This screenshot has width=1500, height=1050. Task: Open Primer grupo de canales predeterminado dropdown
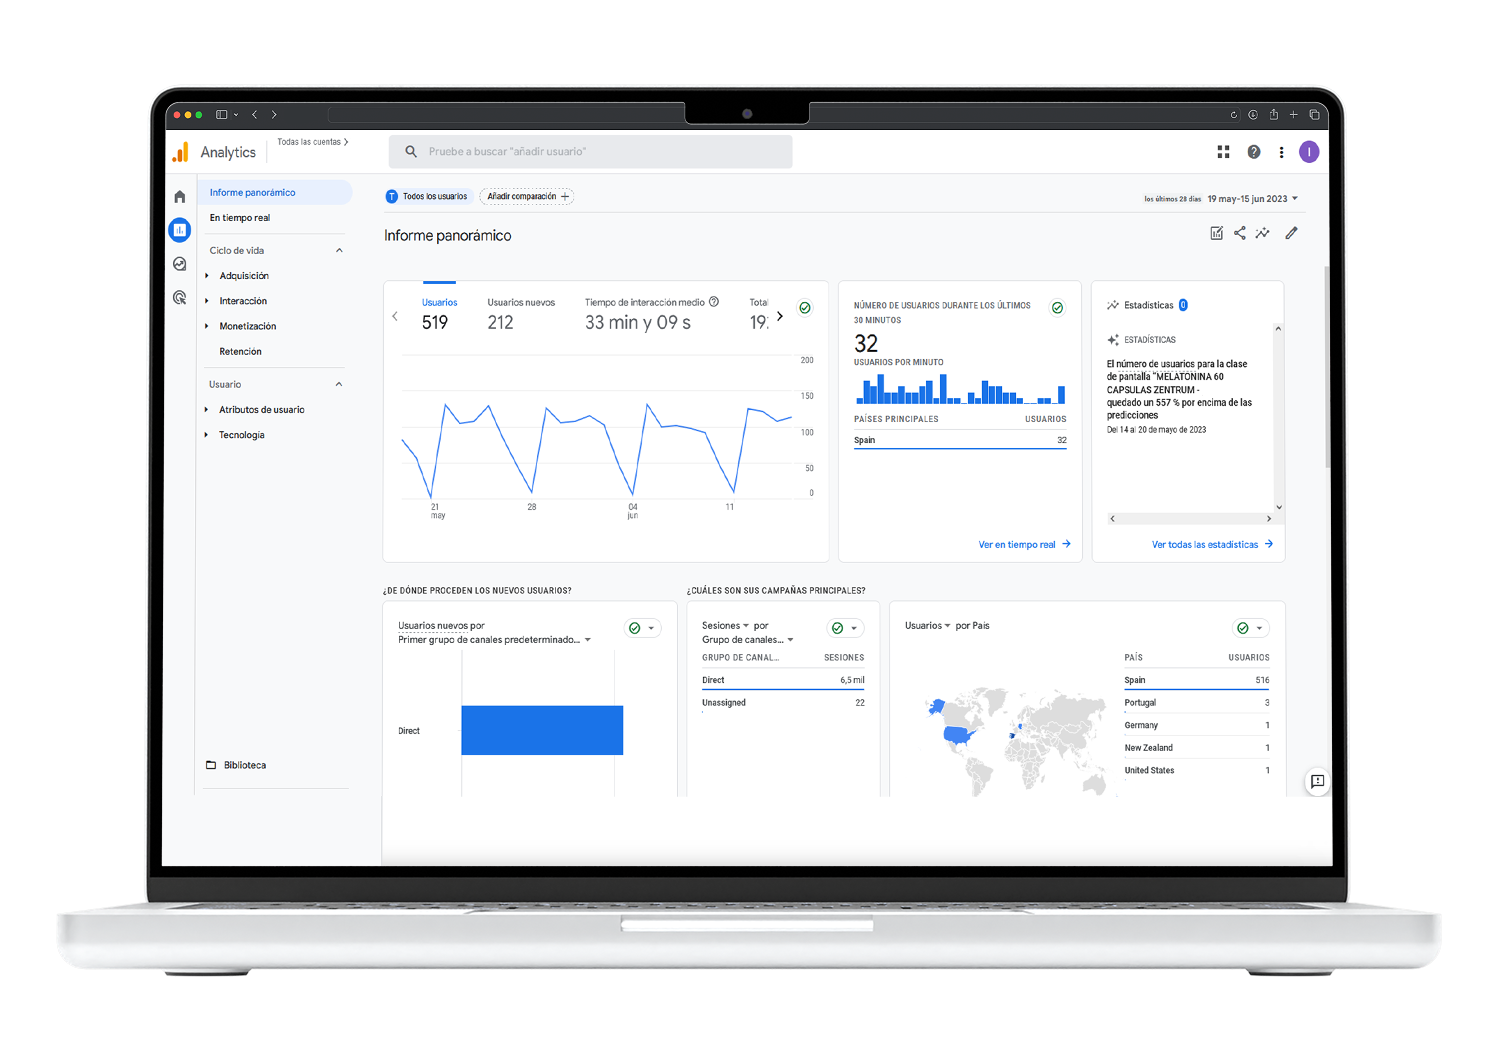point(494,640)
